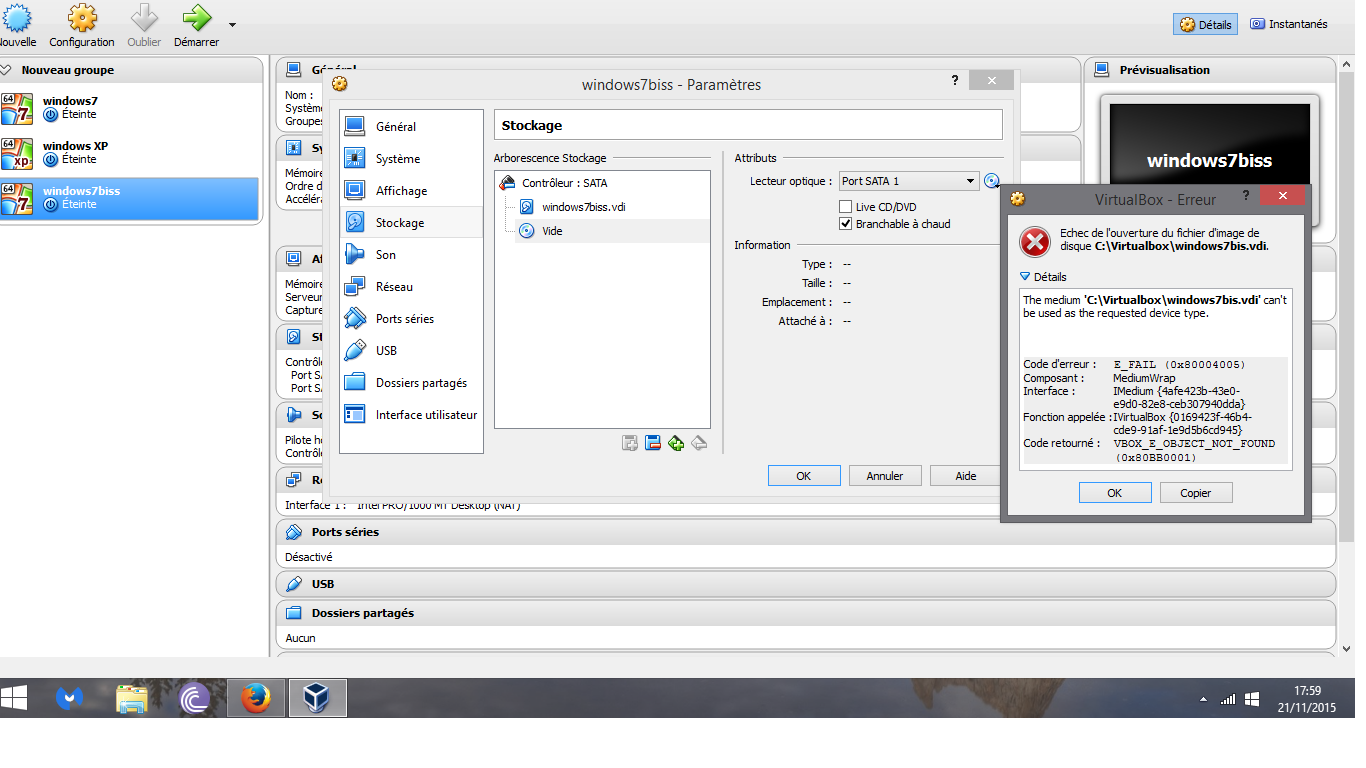Select the windows7 virtual machine
This screenshot has height=768, width=1366.
pos(130,108)
